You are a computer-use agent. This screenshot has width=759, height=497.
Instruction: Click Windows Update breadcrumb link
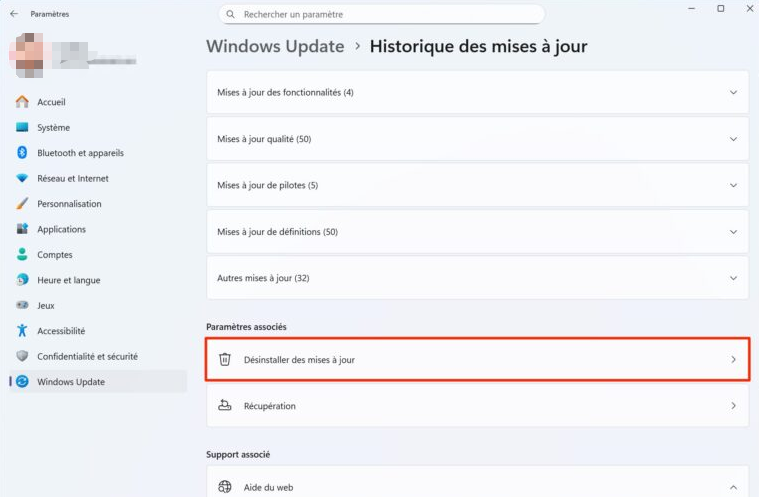click(275, 46)
